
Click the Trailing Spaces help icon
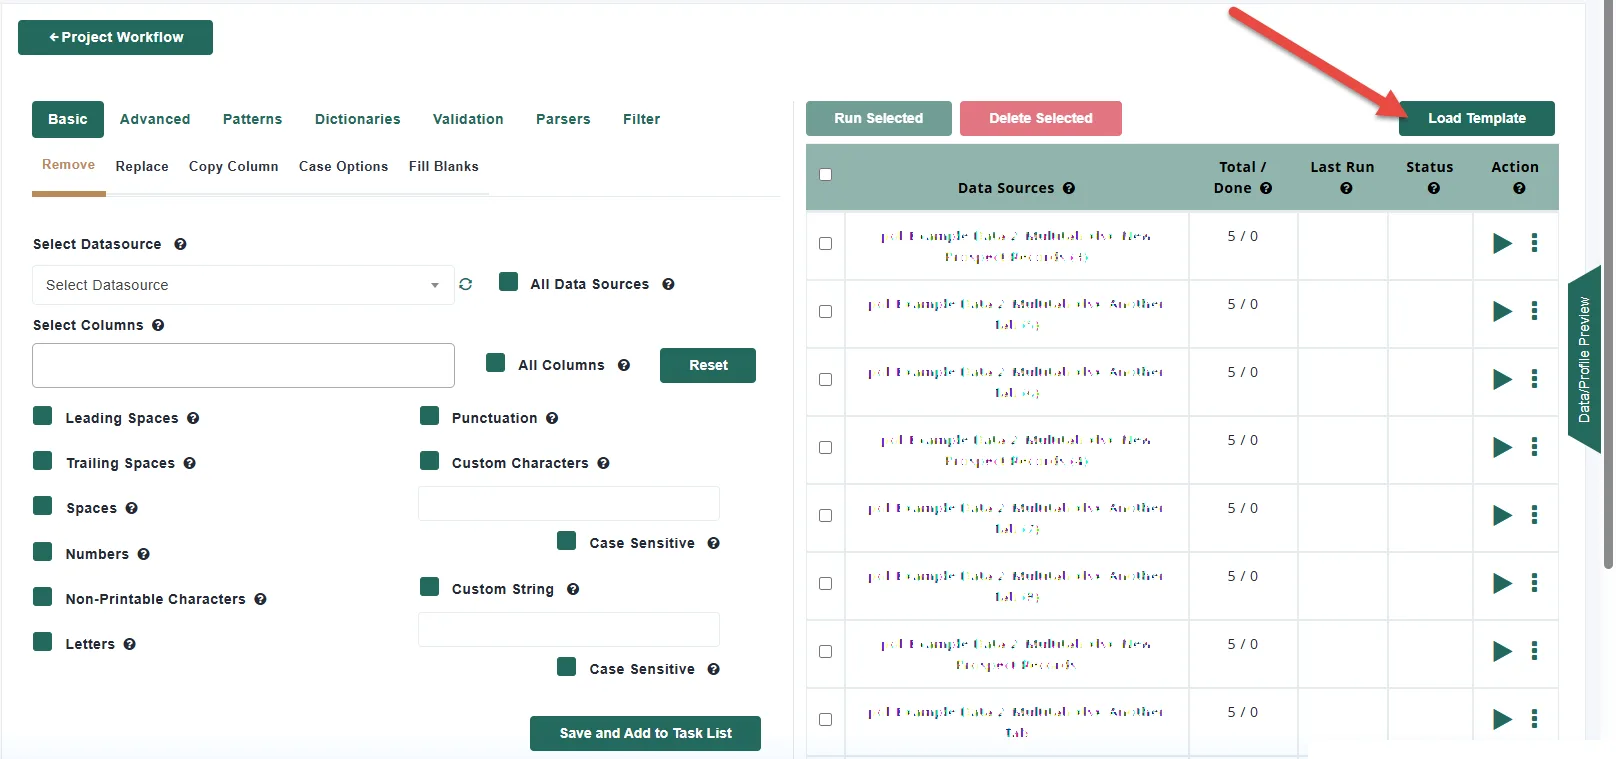click(190, 463)
